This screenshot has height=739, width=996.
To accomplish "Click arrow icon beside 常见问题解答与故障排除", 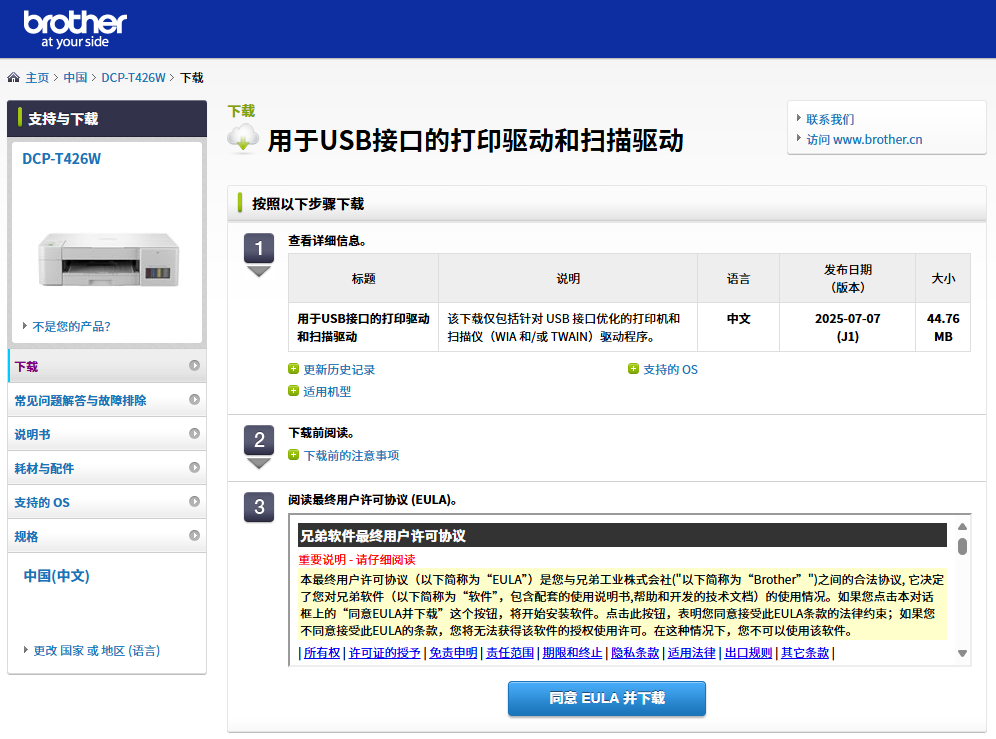I will (194, 399).
